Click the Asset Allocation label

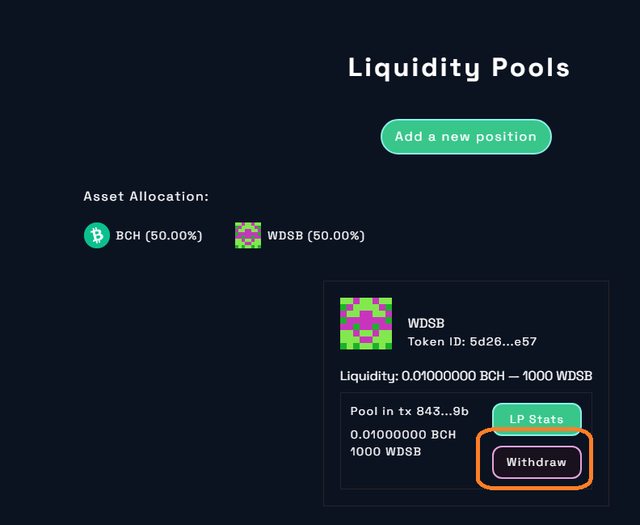146,196
